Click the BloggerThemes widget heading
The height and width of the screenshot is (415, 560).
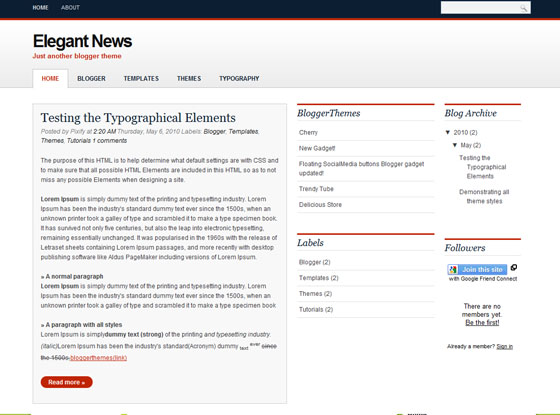point(329,113)
